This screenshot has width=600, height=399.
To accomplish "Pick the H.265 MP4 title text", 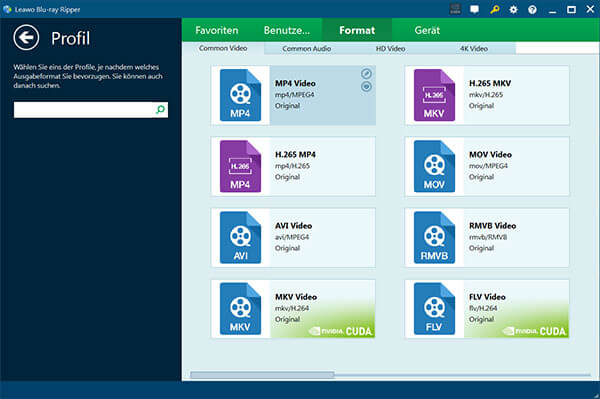I will tap(295, 155).
